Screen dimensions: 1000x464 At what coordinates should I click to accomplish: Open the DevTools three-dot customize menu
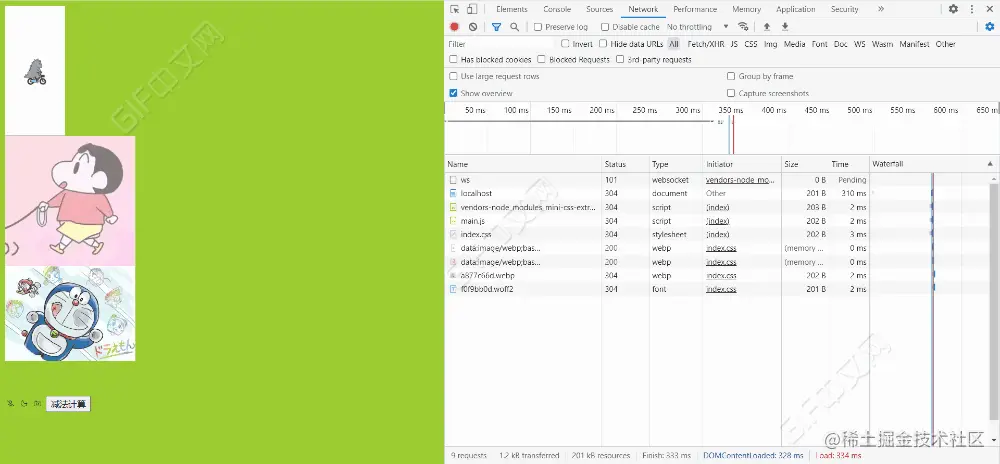[972, 9]
